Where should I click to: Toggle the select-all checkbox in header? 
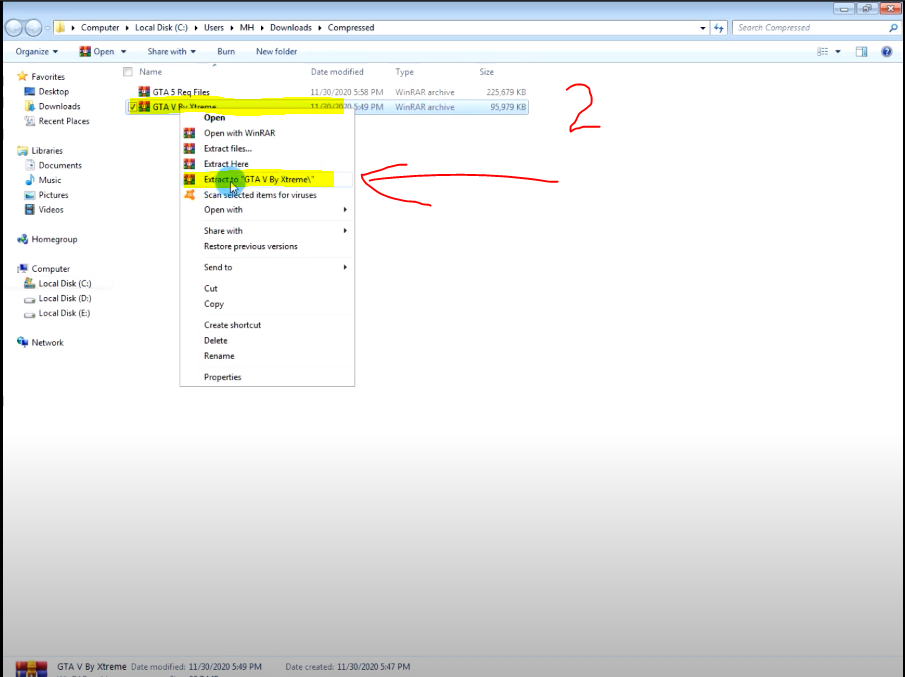[x=128, y=72]
